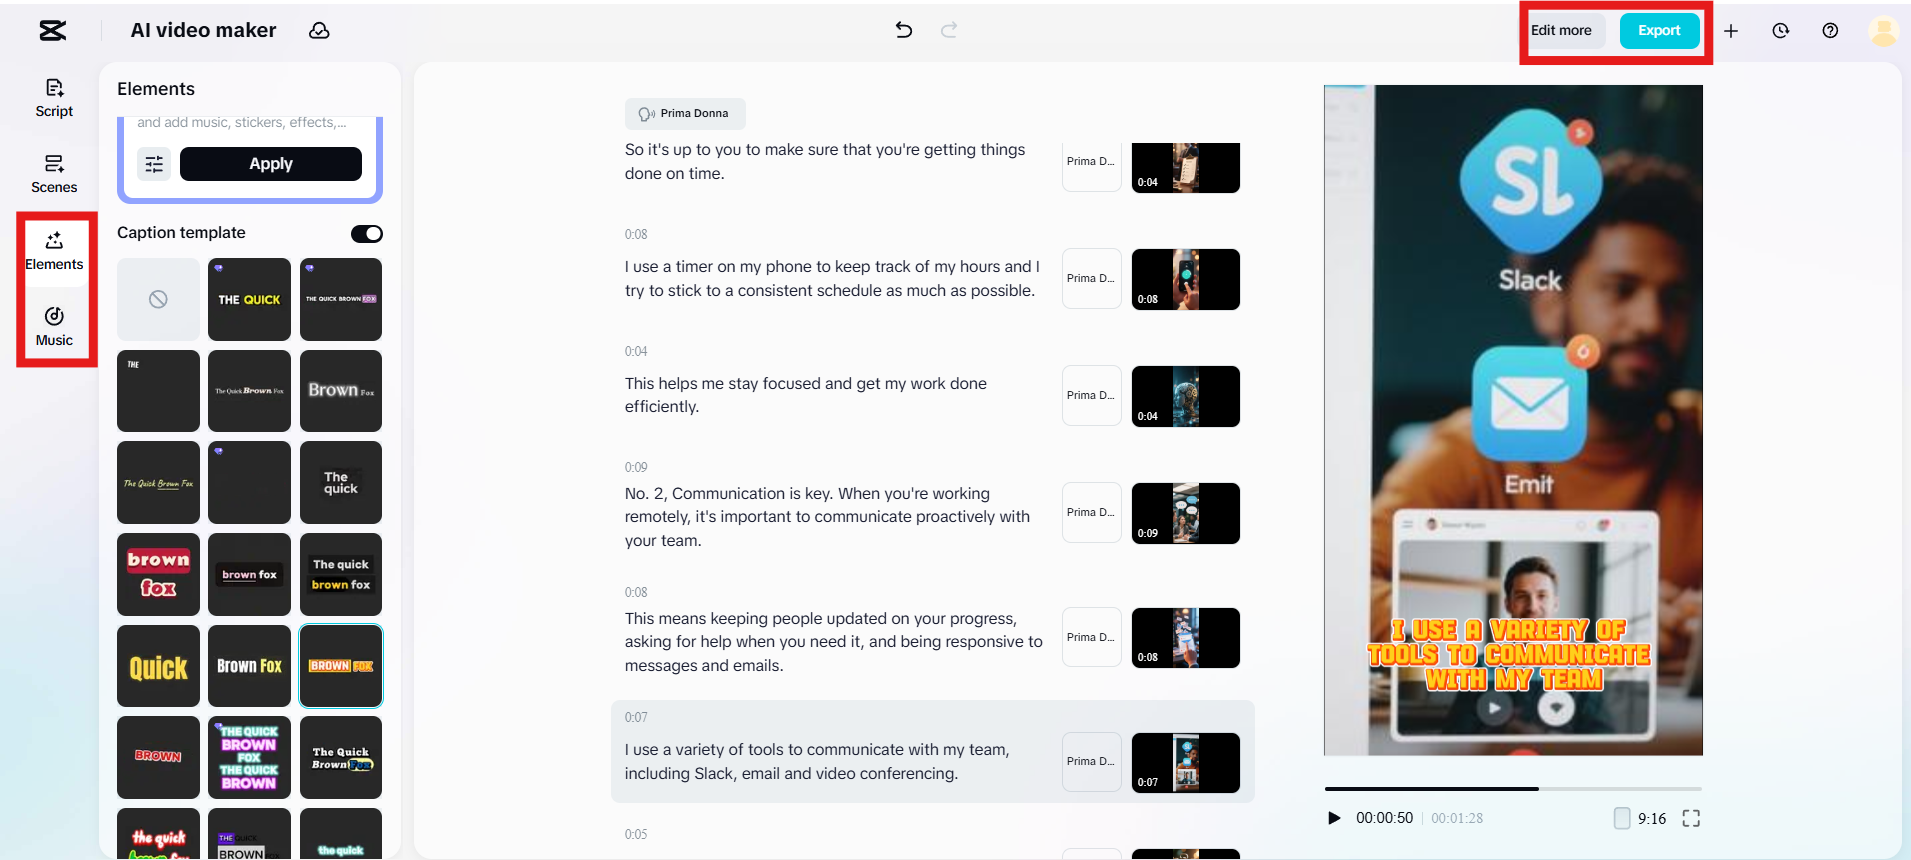This screenshot has width=1911, height=860.
Task: Open the help question mark icon
Action: tap(1830, 31)
